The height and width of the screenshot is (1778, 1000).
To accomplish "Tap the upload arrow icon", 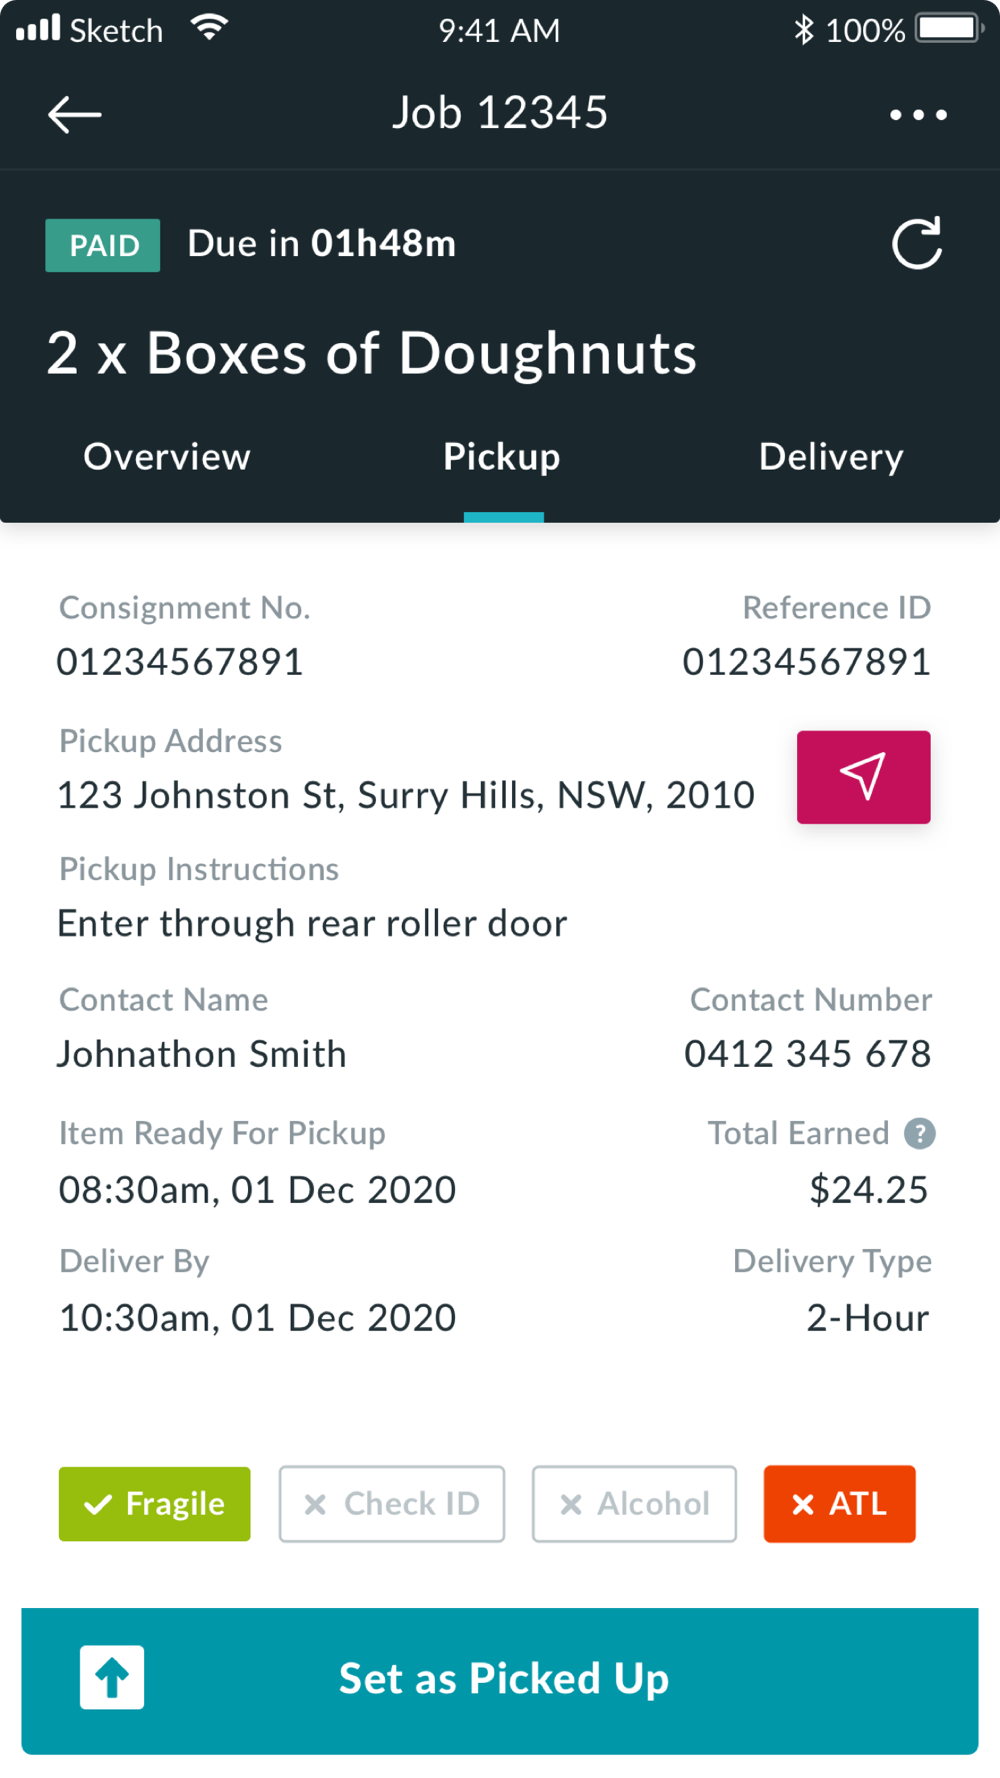I will 112,1677.
